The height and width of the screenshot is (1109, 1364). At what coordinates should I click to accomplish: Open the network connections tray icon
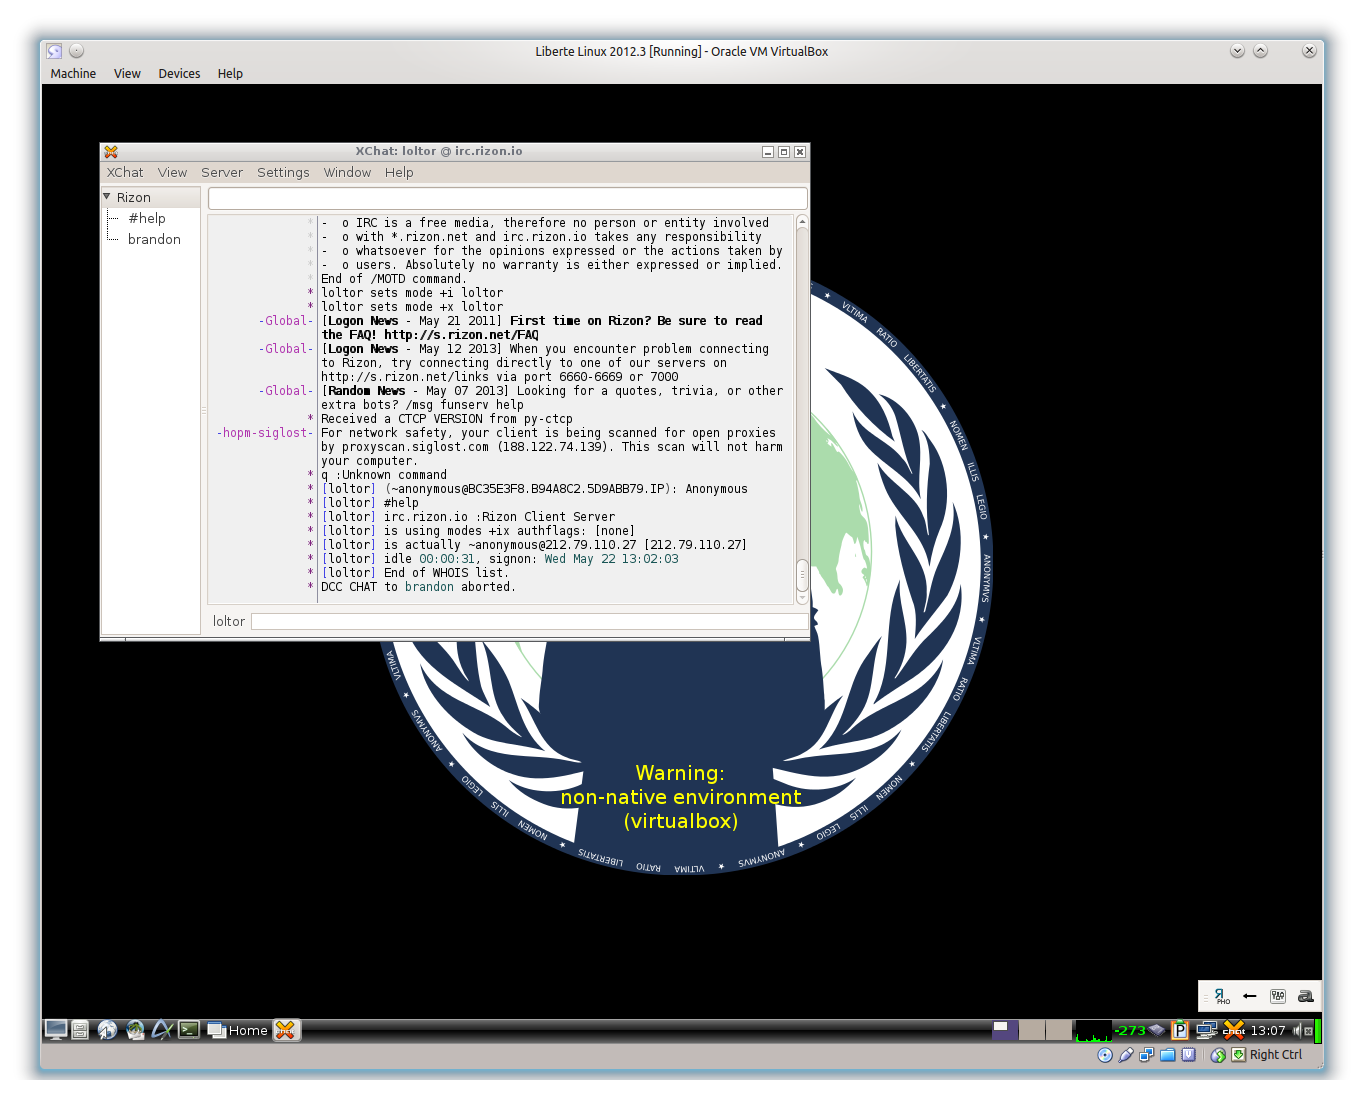pos(1207,1030)
